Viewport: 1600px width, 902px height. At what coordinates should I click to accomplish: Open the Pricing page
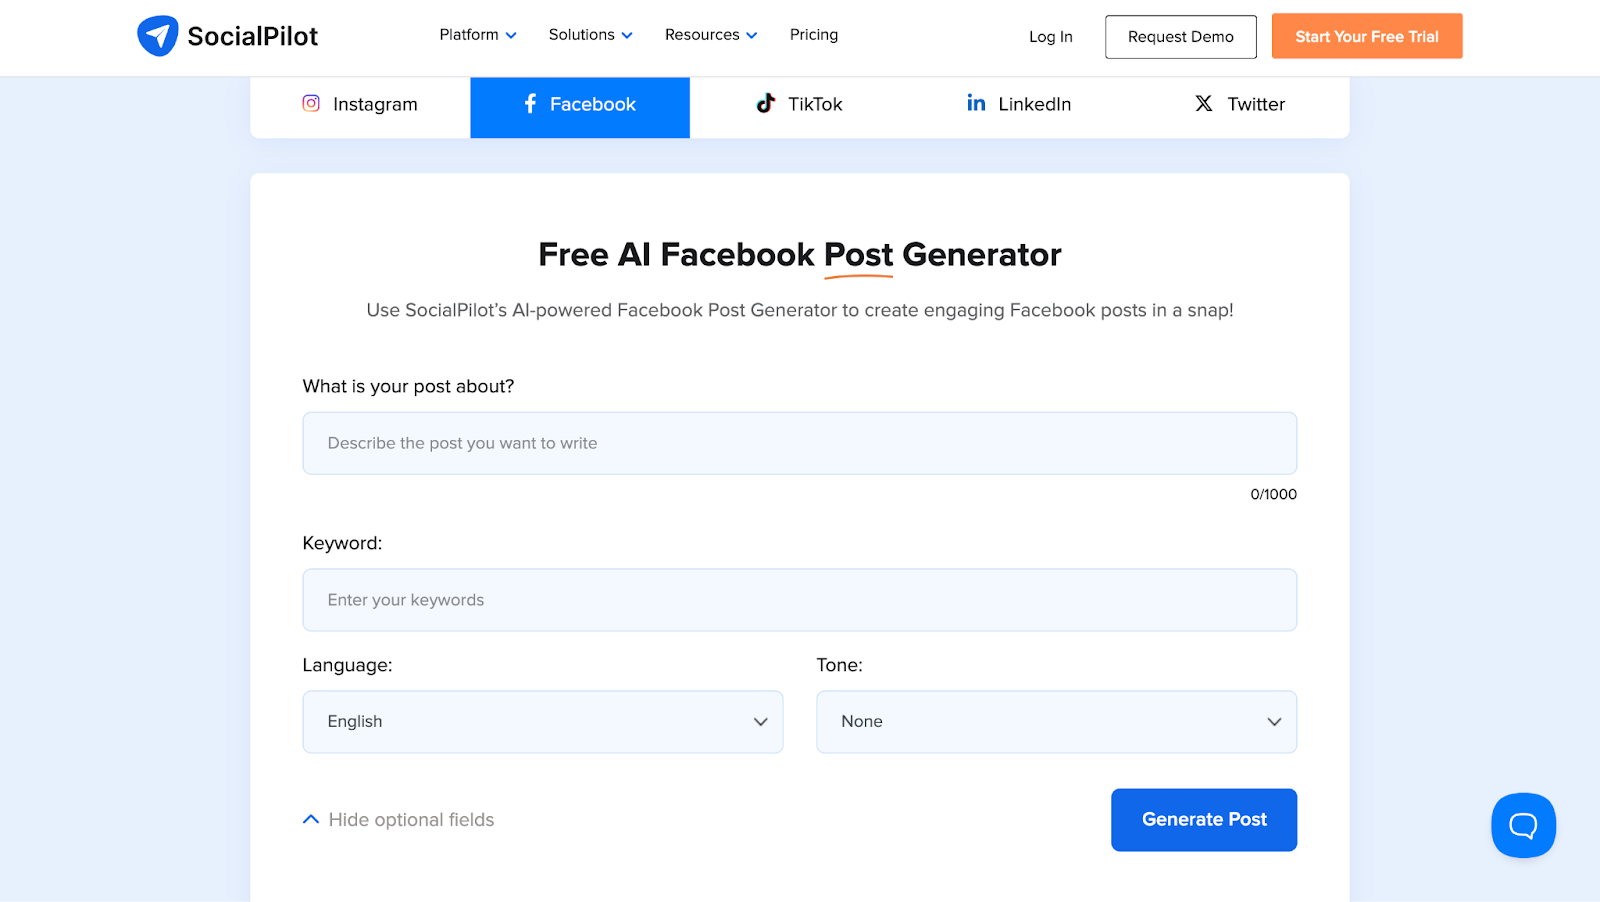pyautogui.click(x=814, y=35)
